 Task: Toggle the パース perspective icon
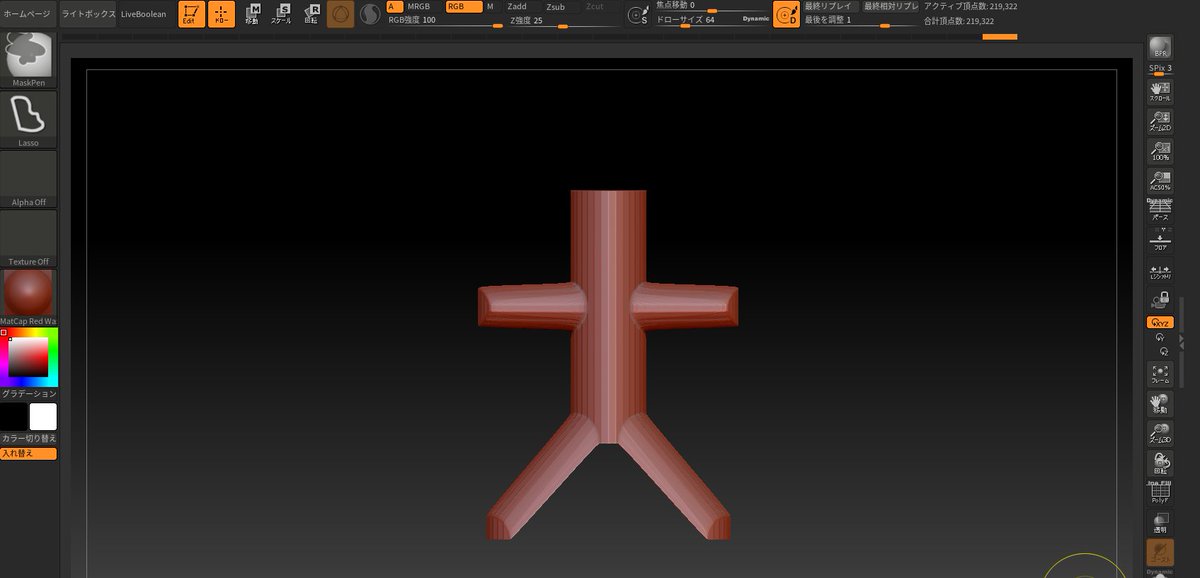pyautogui.click(x=1160, y=209)
